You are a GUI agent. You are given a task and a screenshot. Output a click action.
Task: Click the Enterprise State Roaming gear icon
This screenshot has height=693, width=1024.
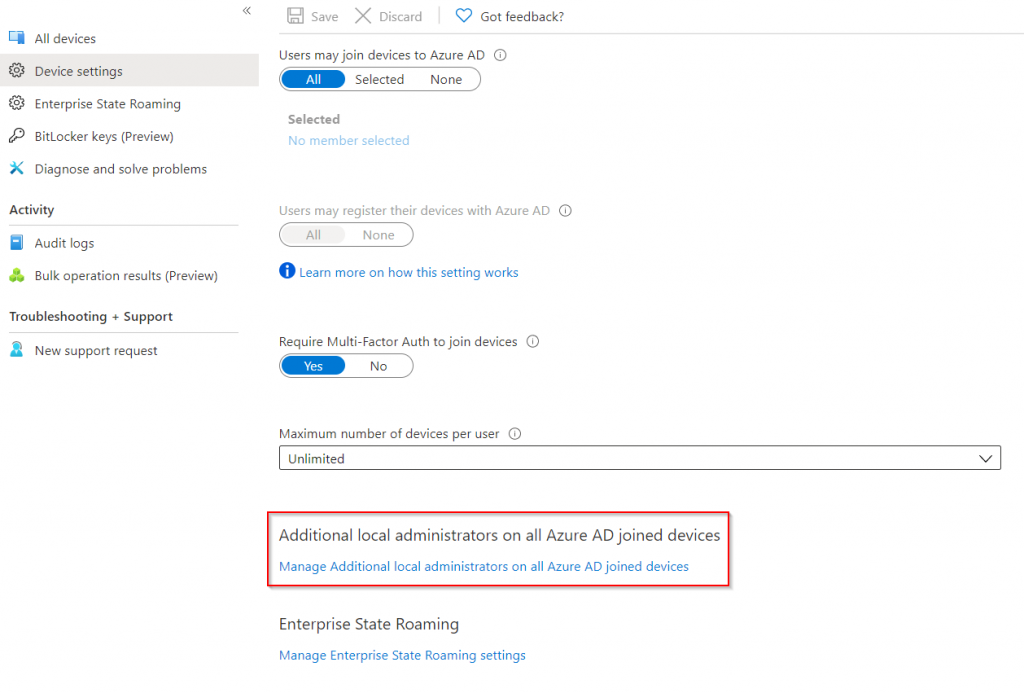[17, 103]
